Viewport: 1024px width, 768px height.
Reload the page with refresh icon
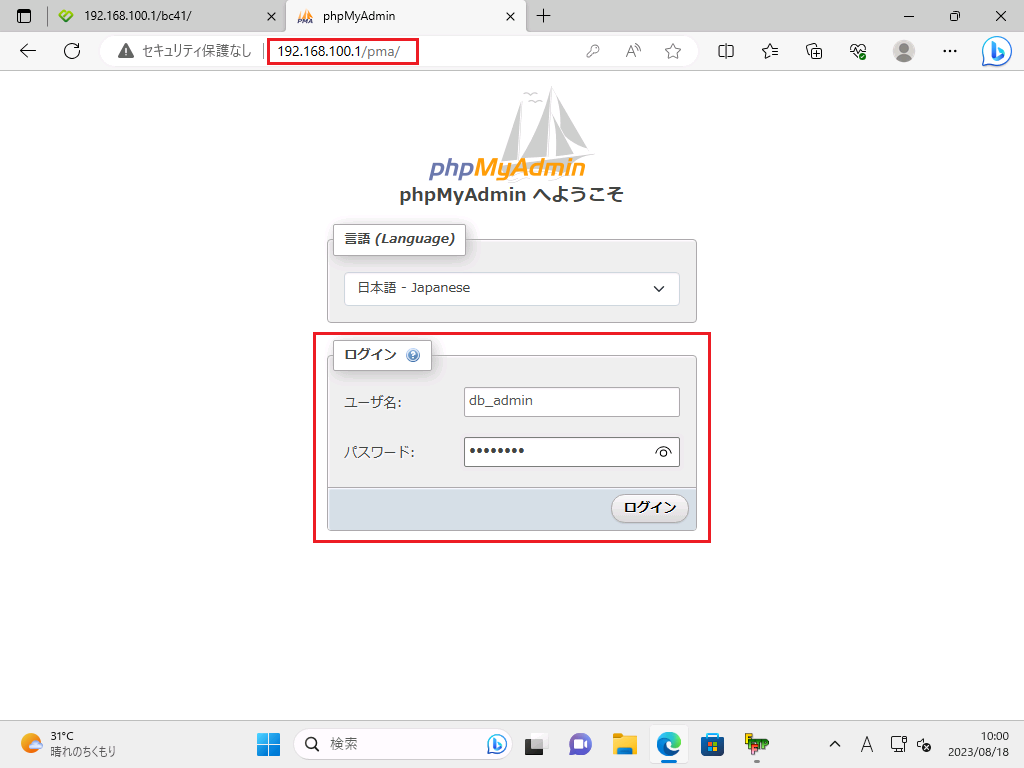pyautogui.click(x=72, y=51)
